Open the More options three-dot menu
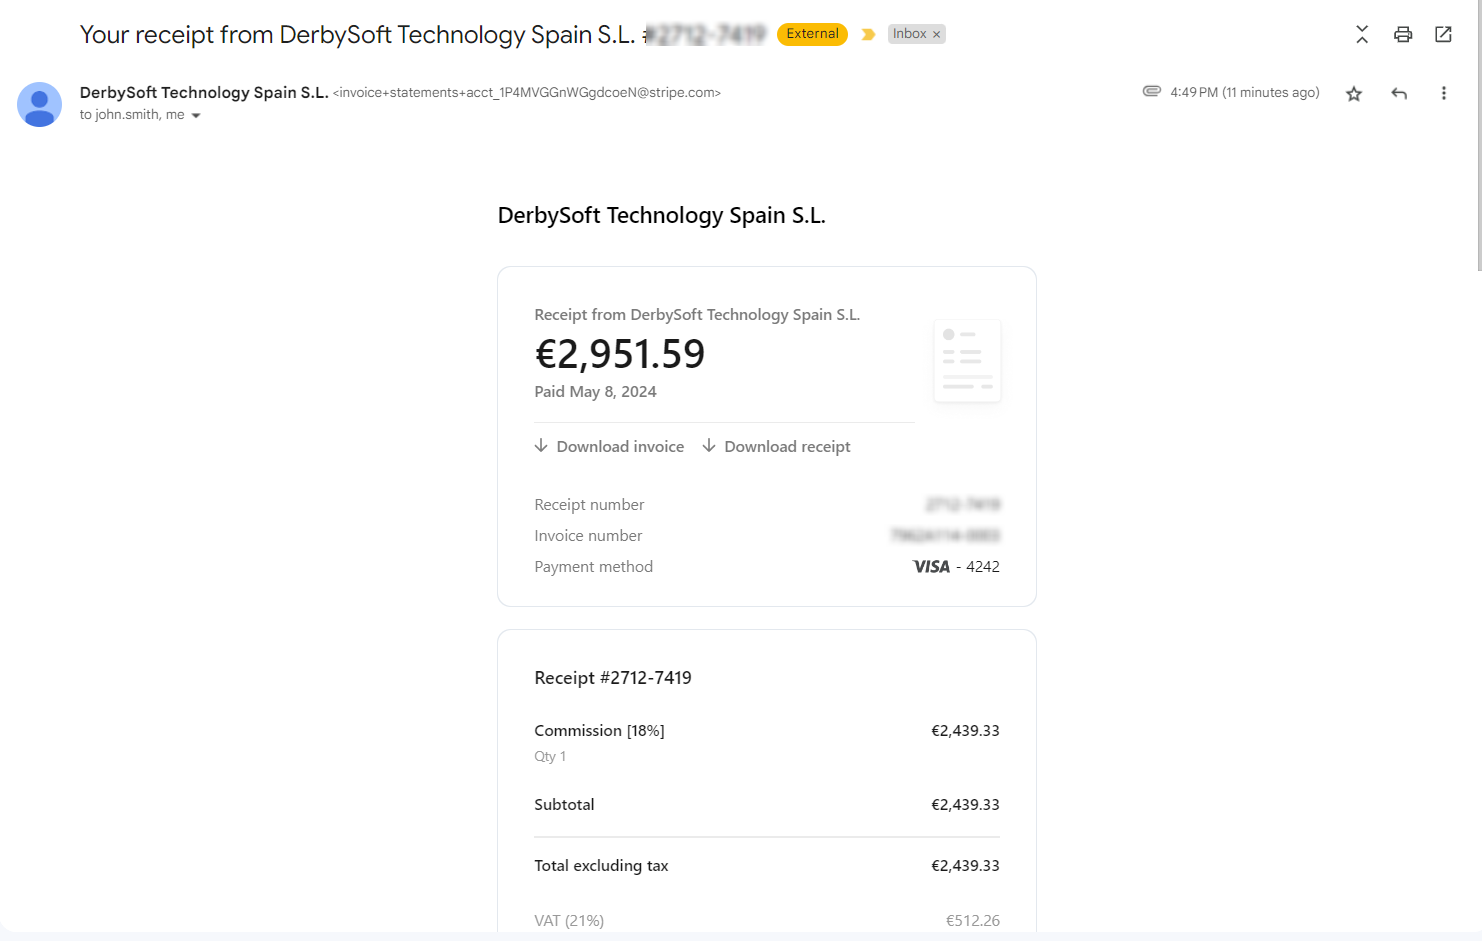 click(x=1443, y=93)
